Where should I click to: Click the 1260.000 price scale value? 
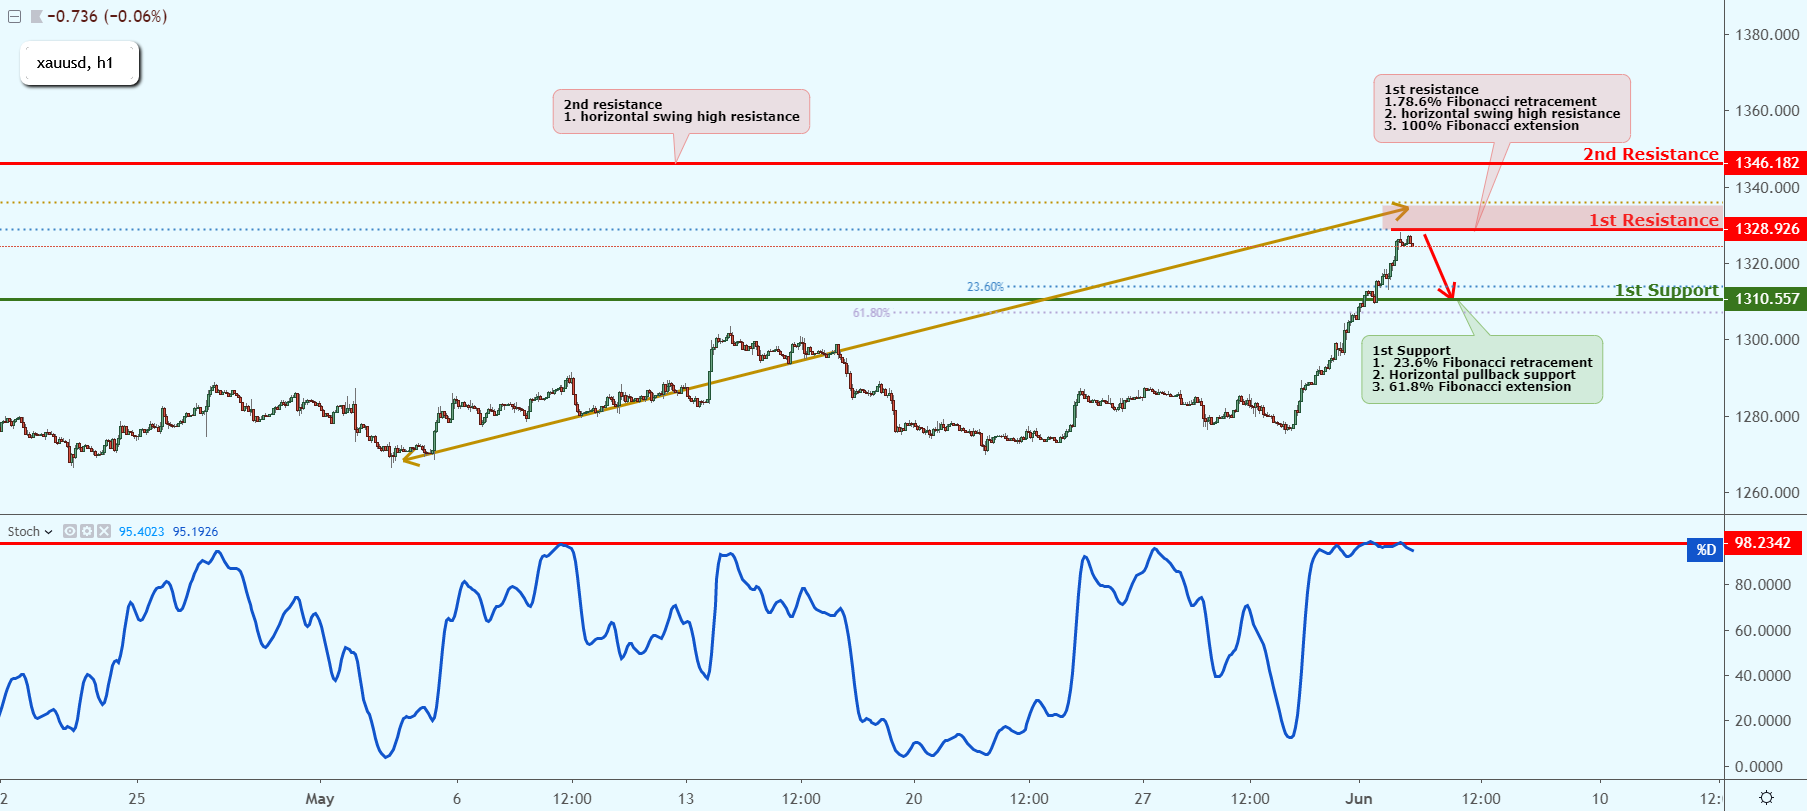1767,492
